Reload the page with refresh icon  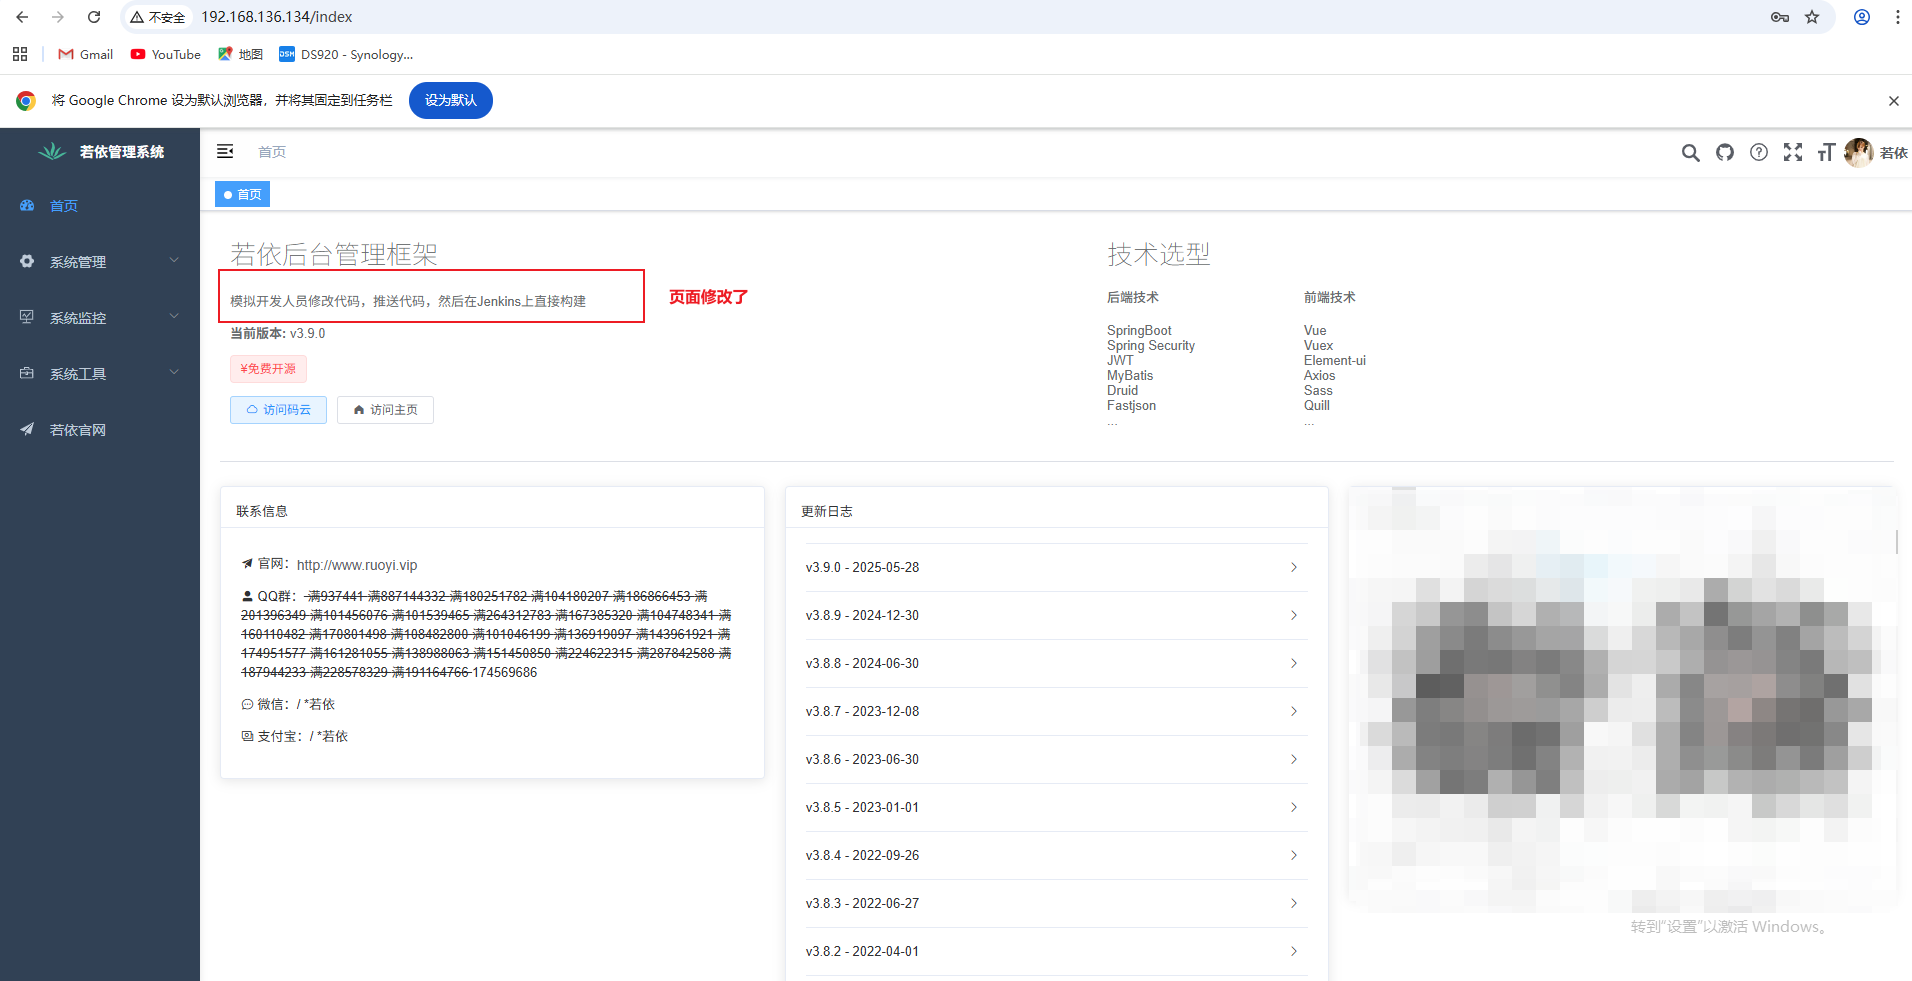[x=94, y=17]
